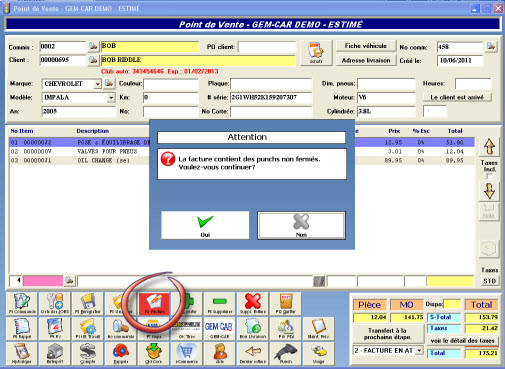This screenshot has height=369, width=505.
Task: Click the F11 Bon de Travail gear folder icon
Action: click(88, 329)
